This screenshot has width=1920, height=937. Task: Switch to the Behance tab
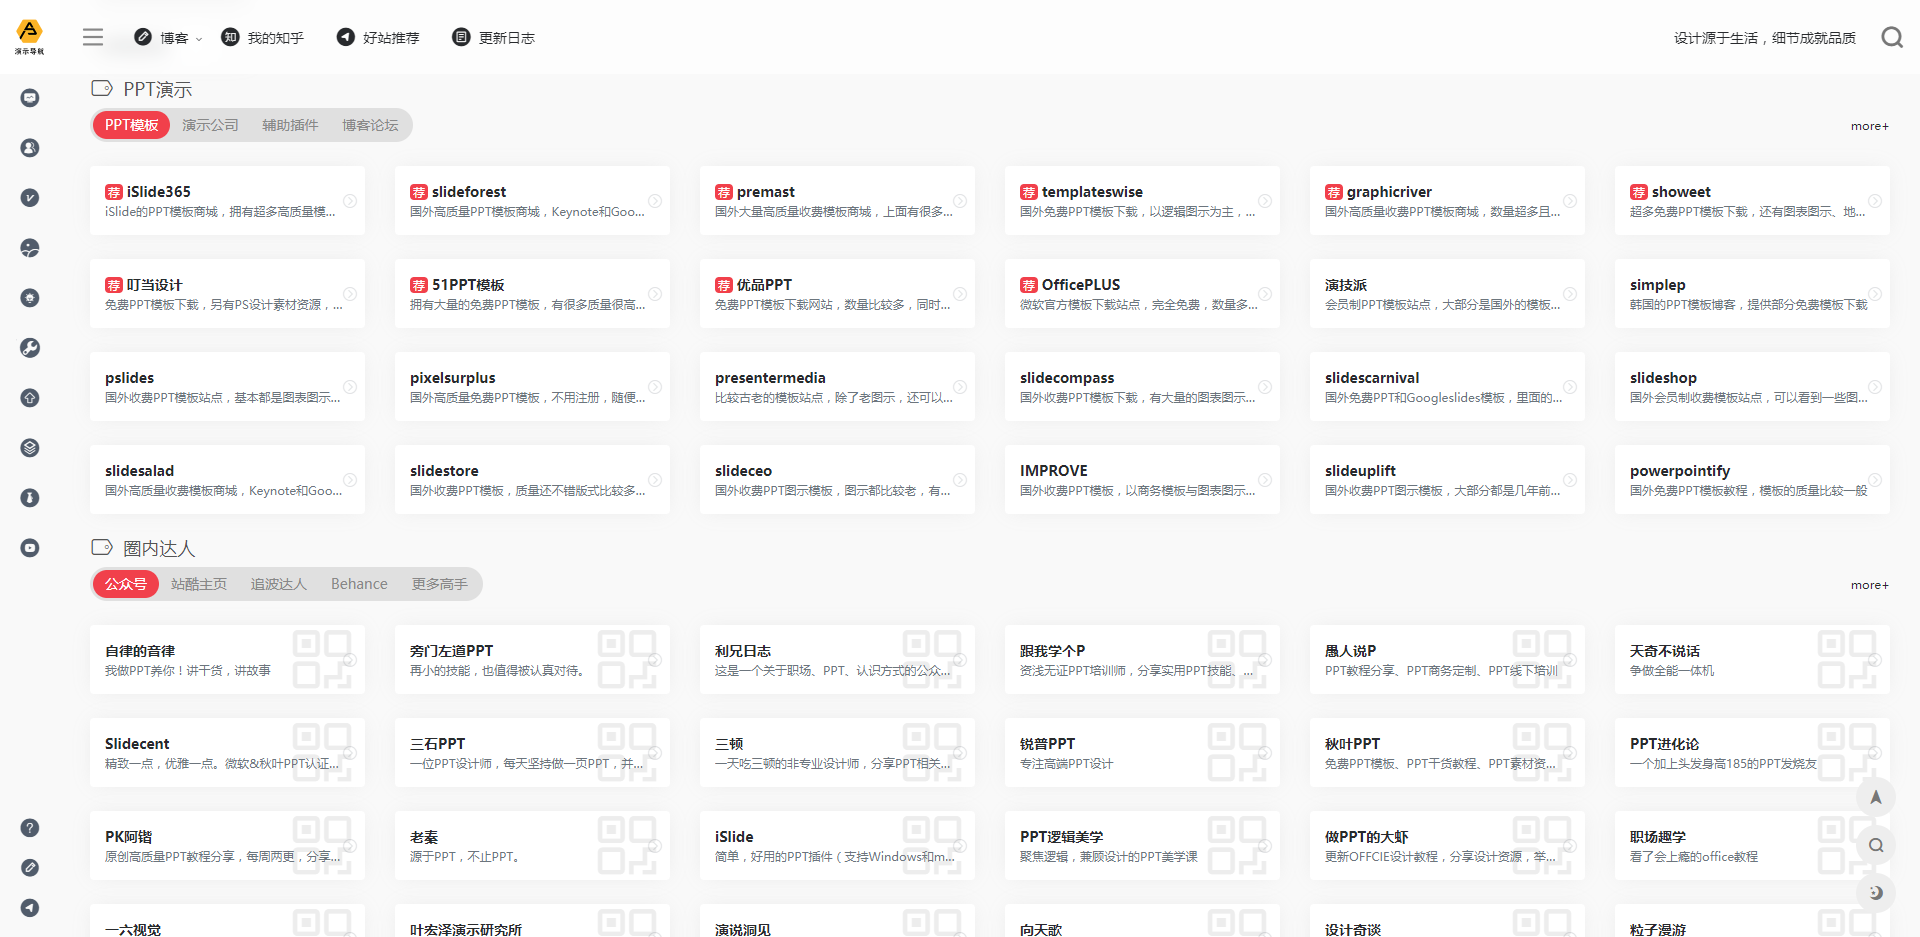coord(359,584)
